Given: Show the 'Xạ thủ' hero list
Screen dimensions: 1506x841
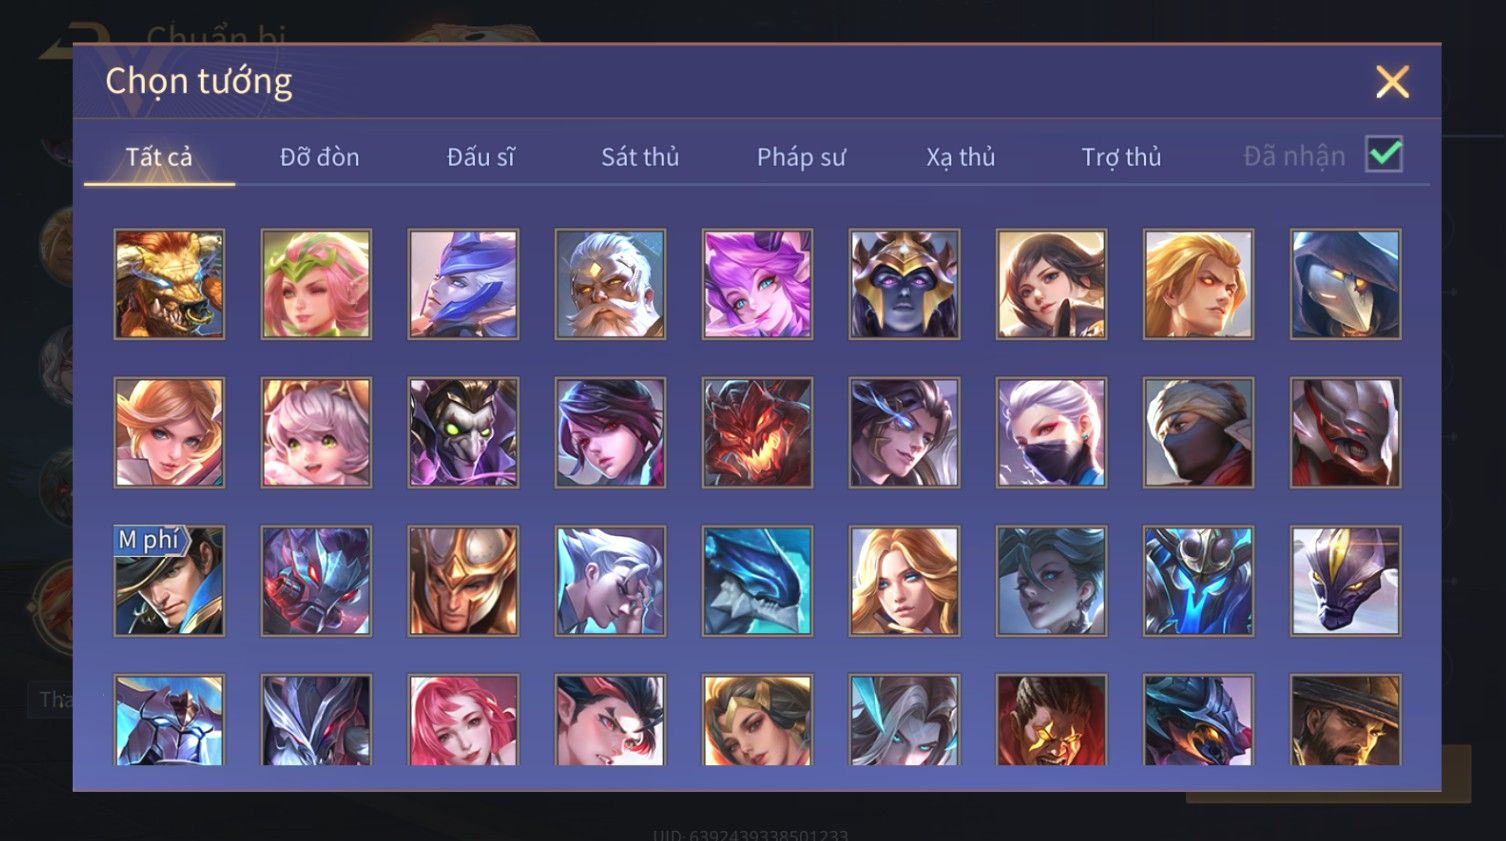Looking at the screenshot, I should (x=961, y=157).
